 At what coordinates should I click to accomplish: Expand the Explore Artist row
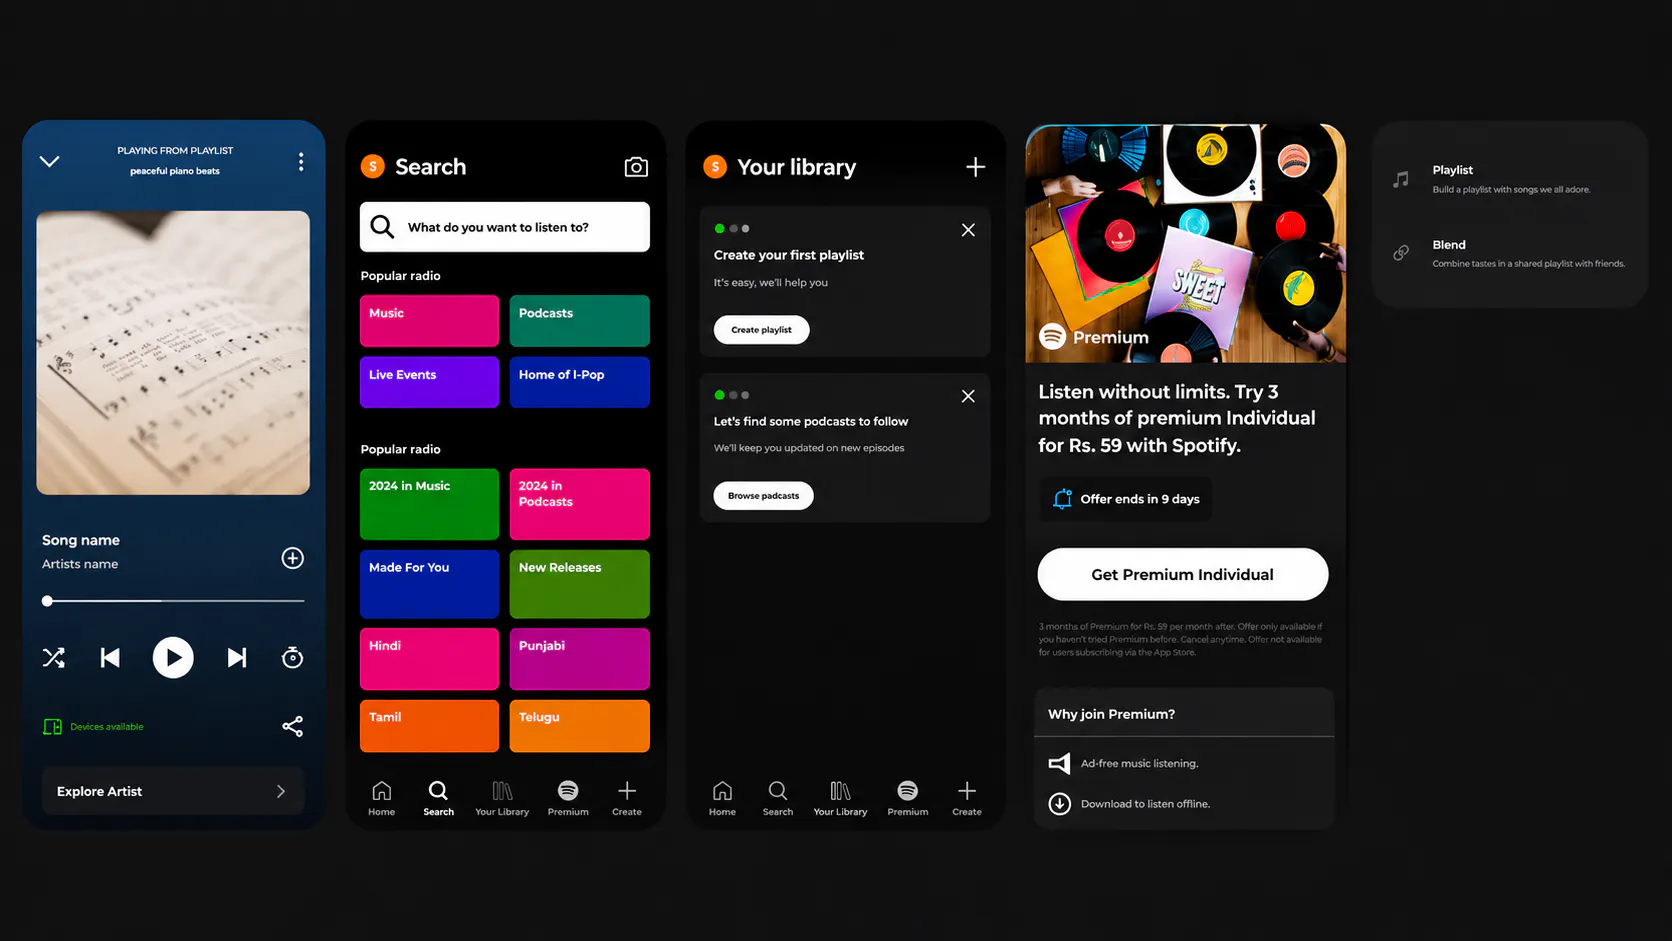click(173, 791)
